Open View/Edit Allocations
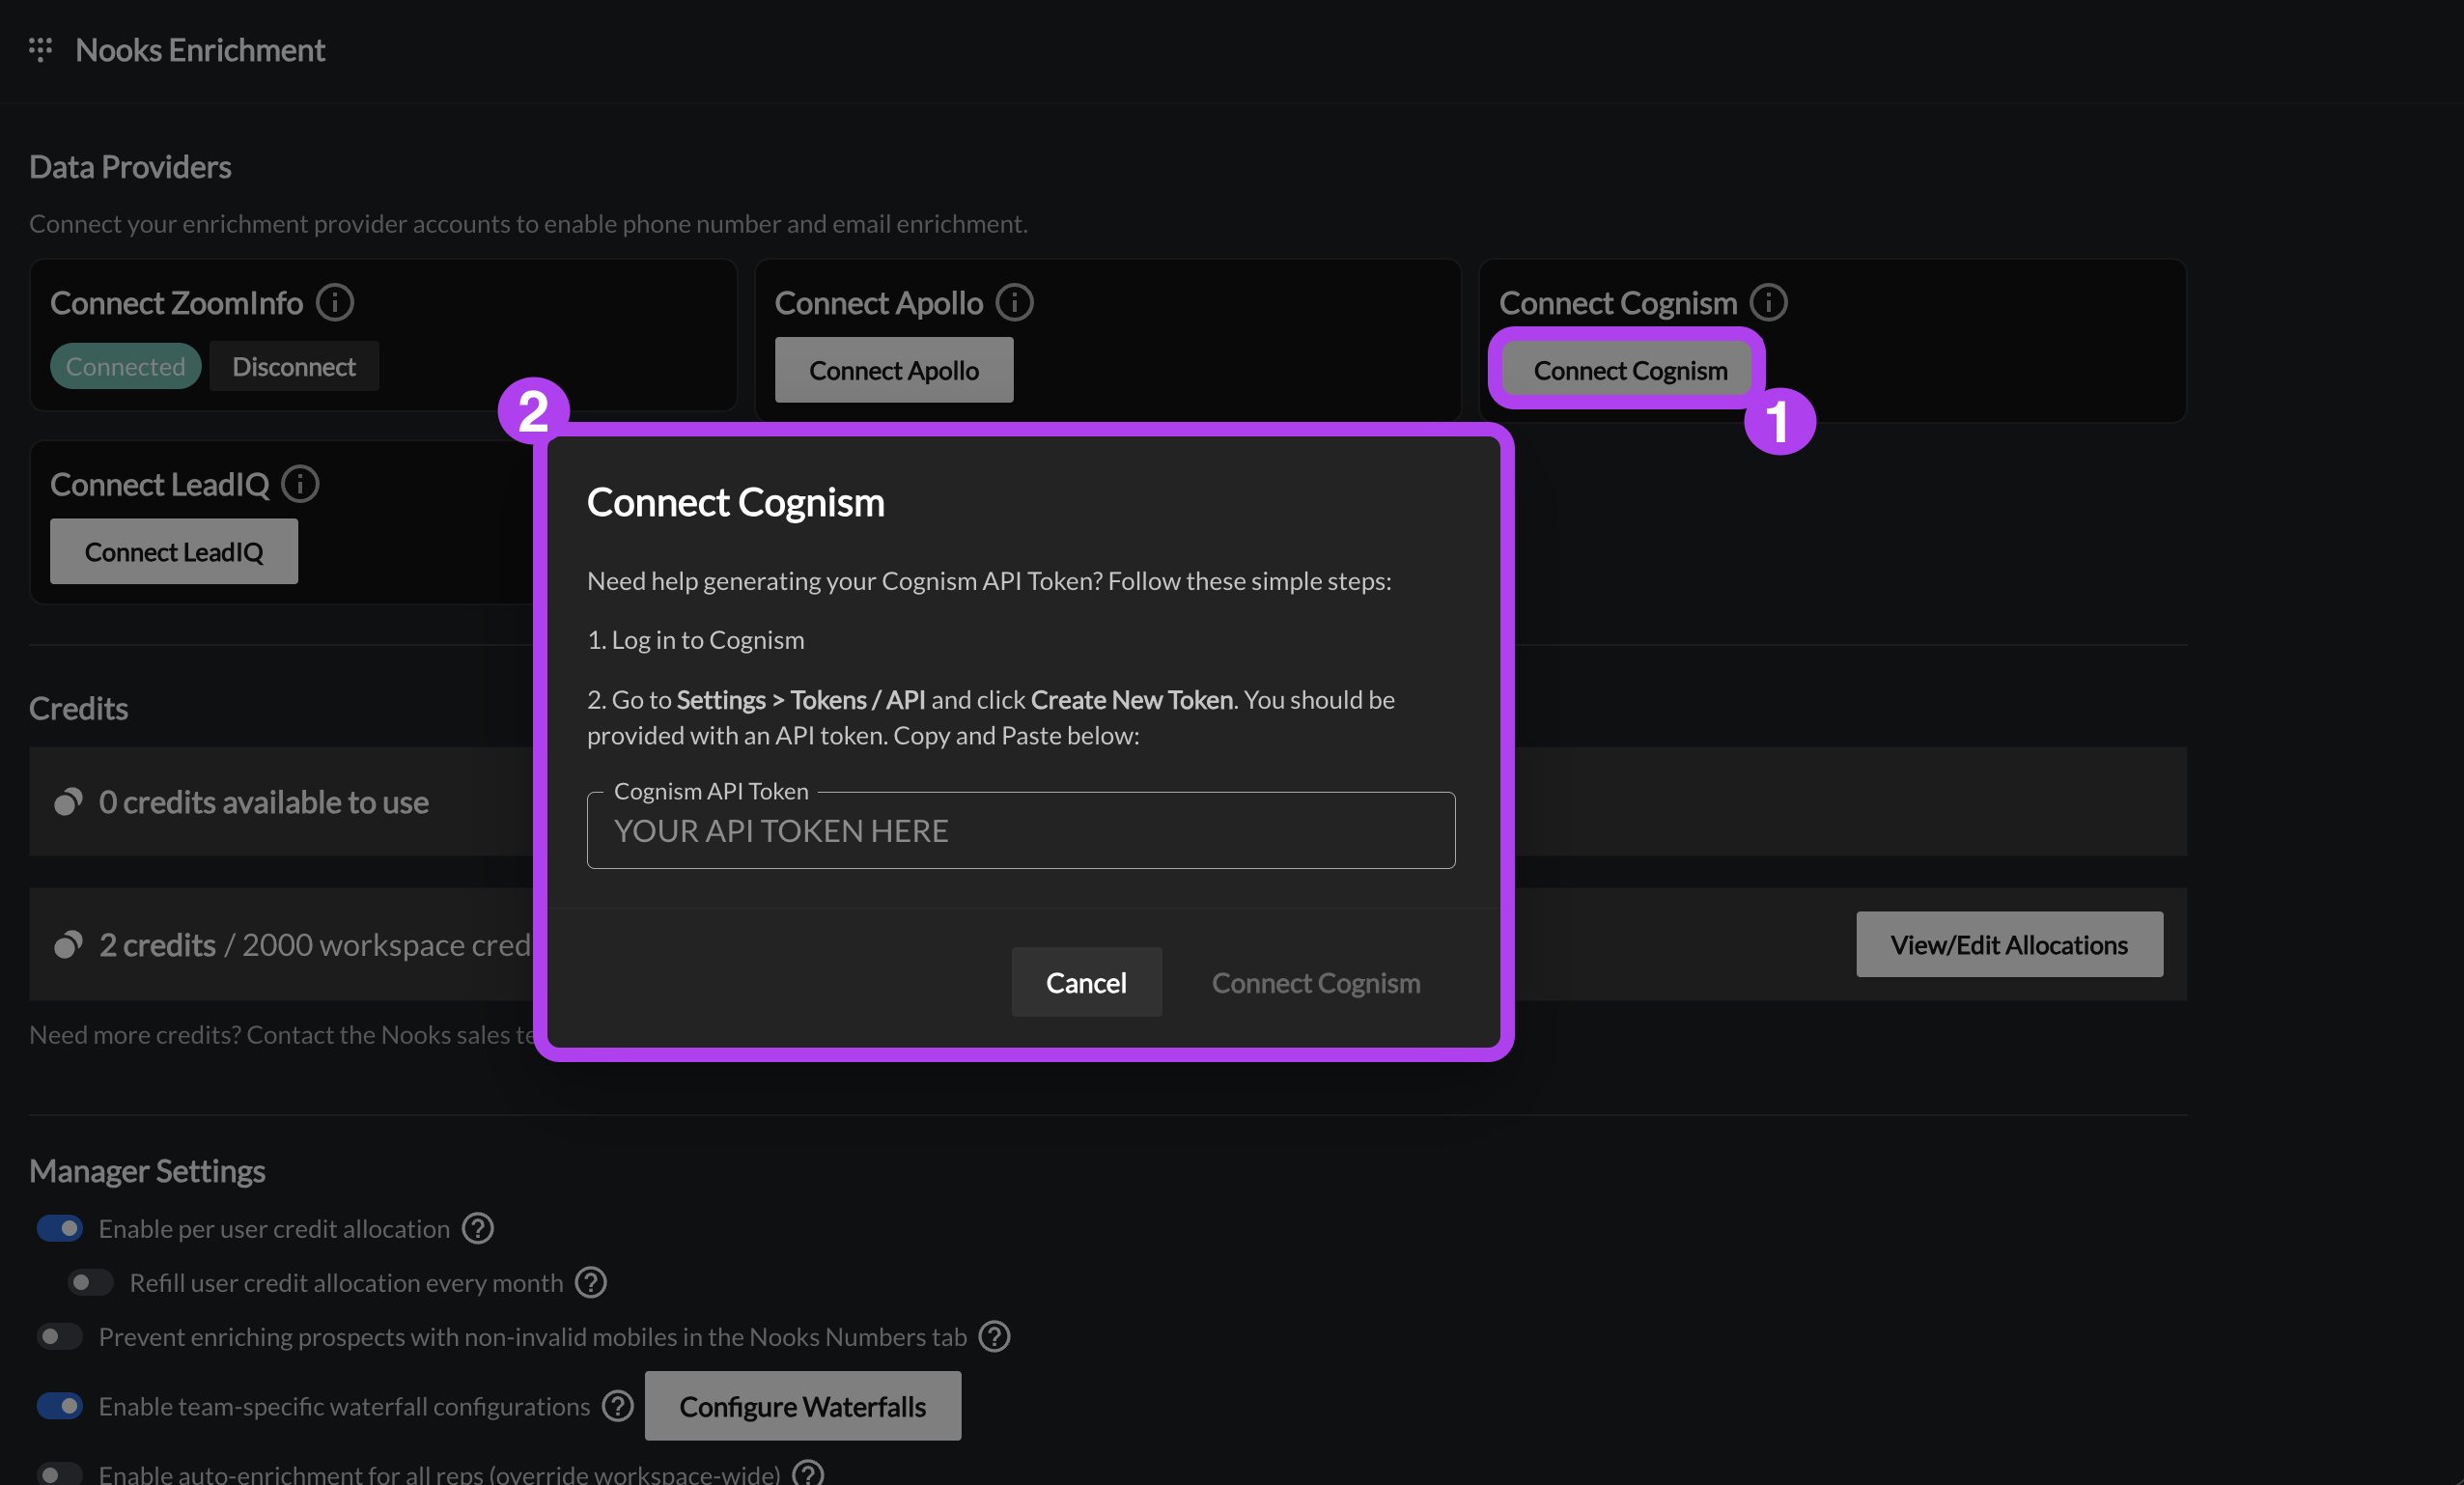This screenshot has height=1485, width=2464. (x=2009, y=944)
